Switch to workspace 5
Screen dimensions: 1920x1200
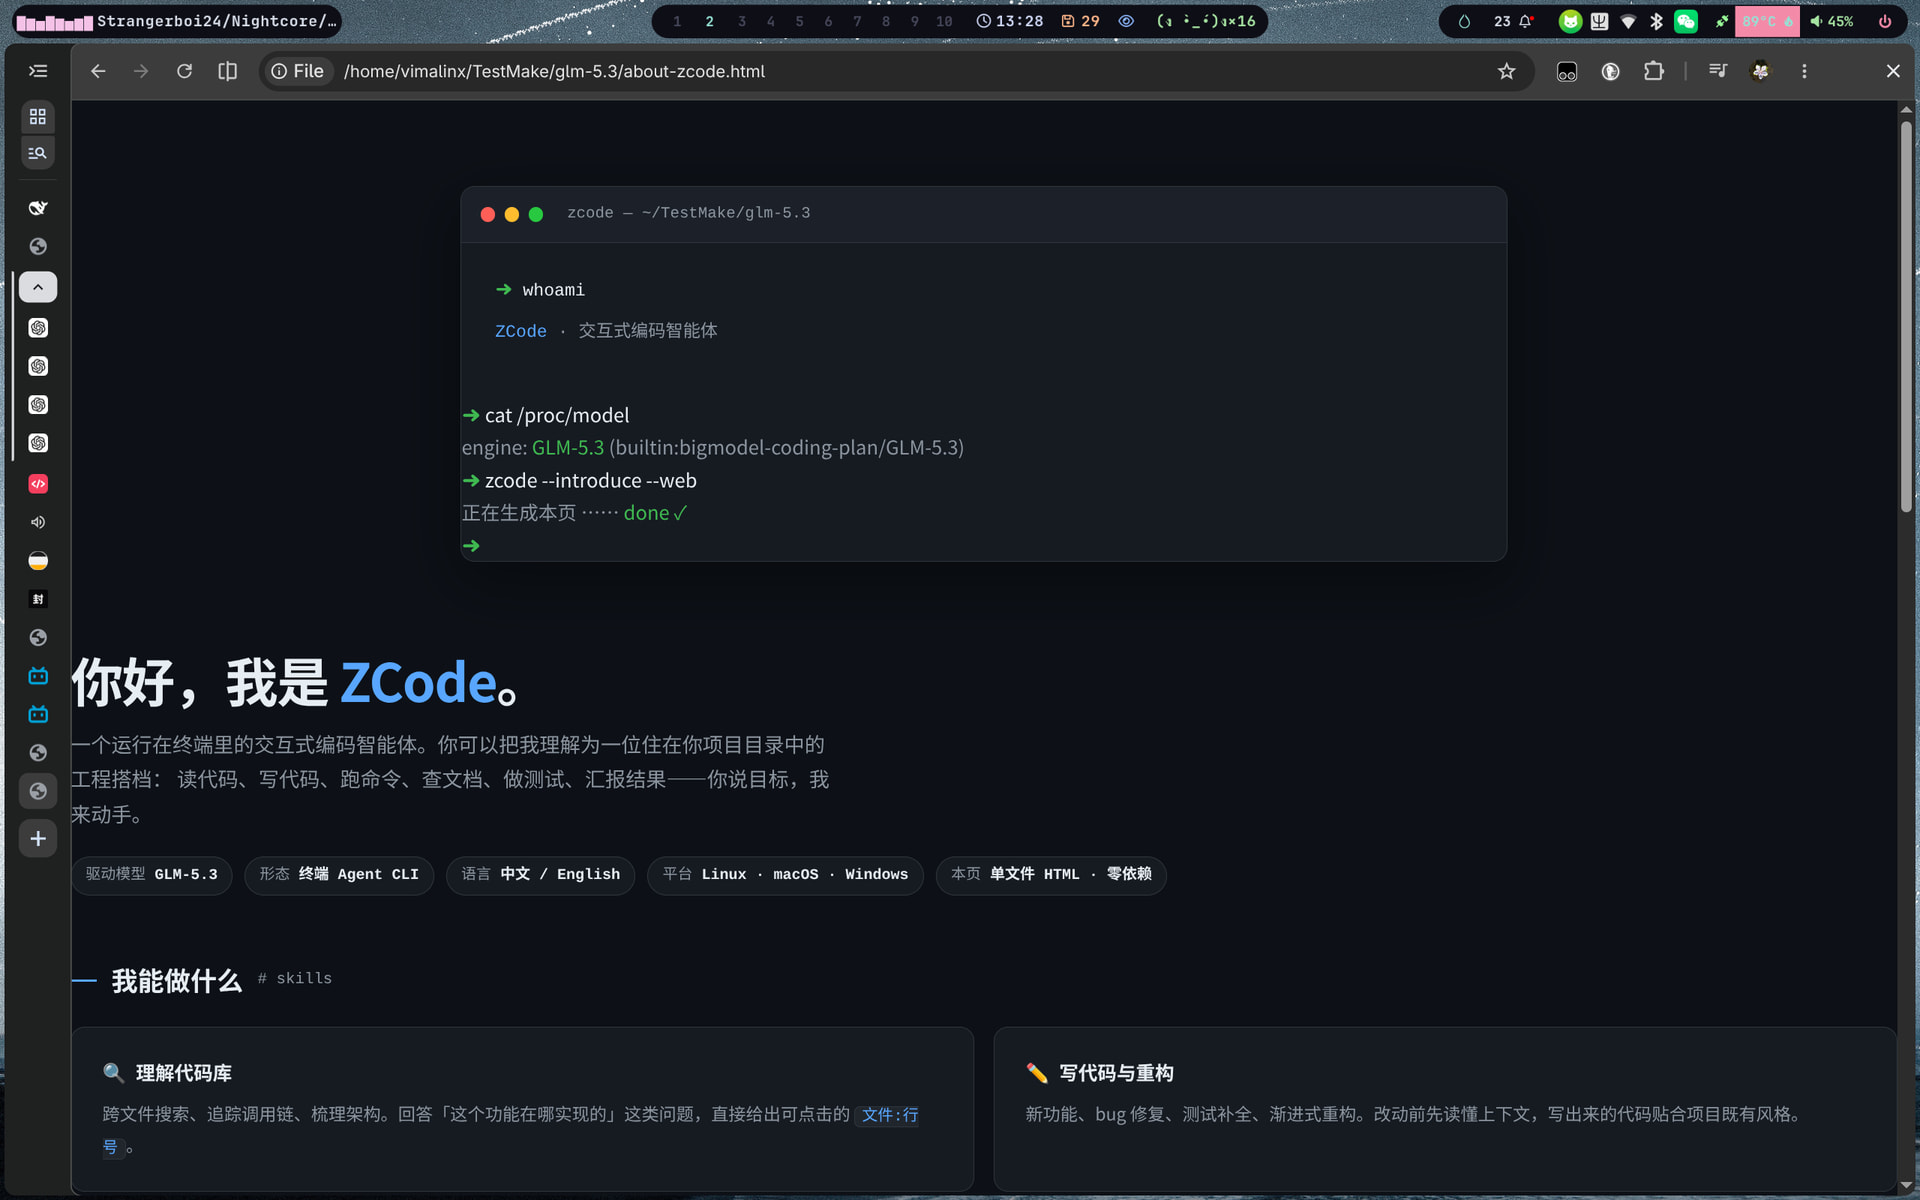(x=799, y=21)
